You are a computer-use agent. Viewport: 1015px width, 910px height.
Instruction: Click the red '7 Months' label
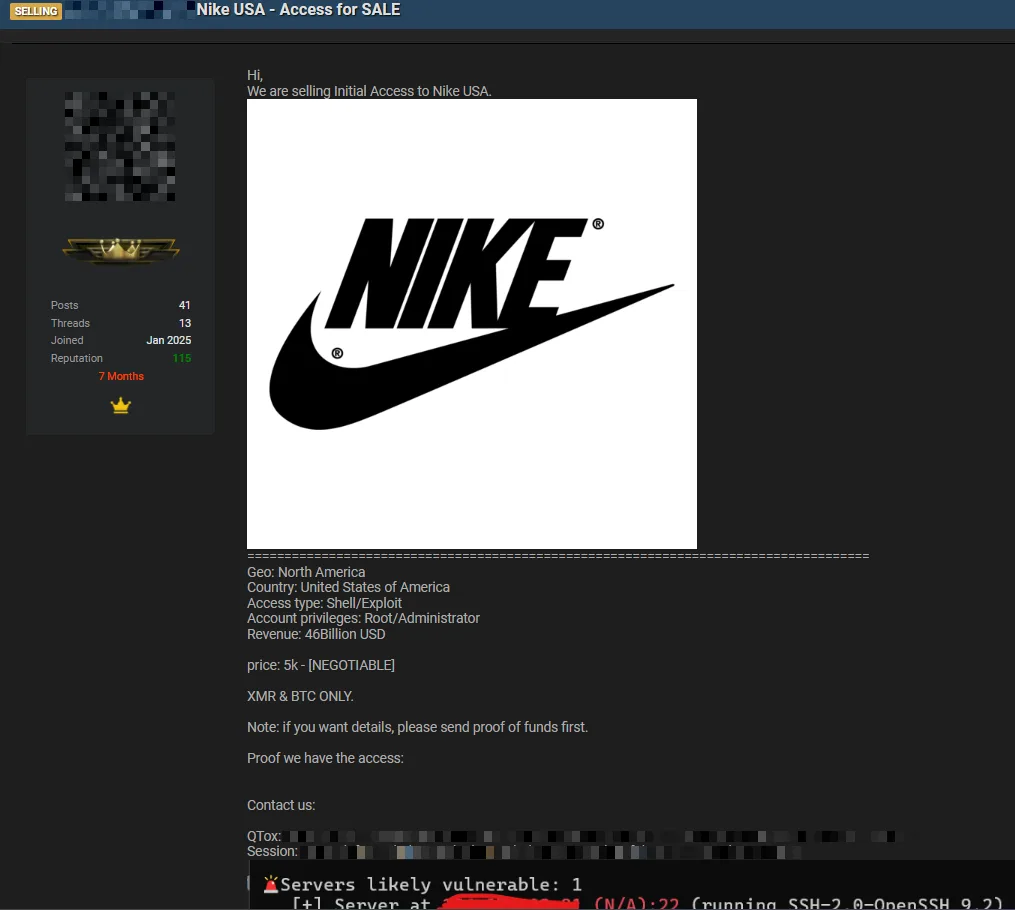[121, 376]
